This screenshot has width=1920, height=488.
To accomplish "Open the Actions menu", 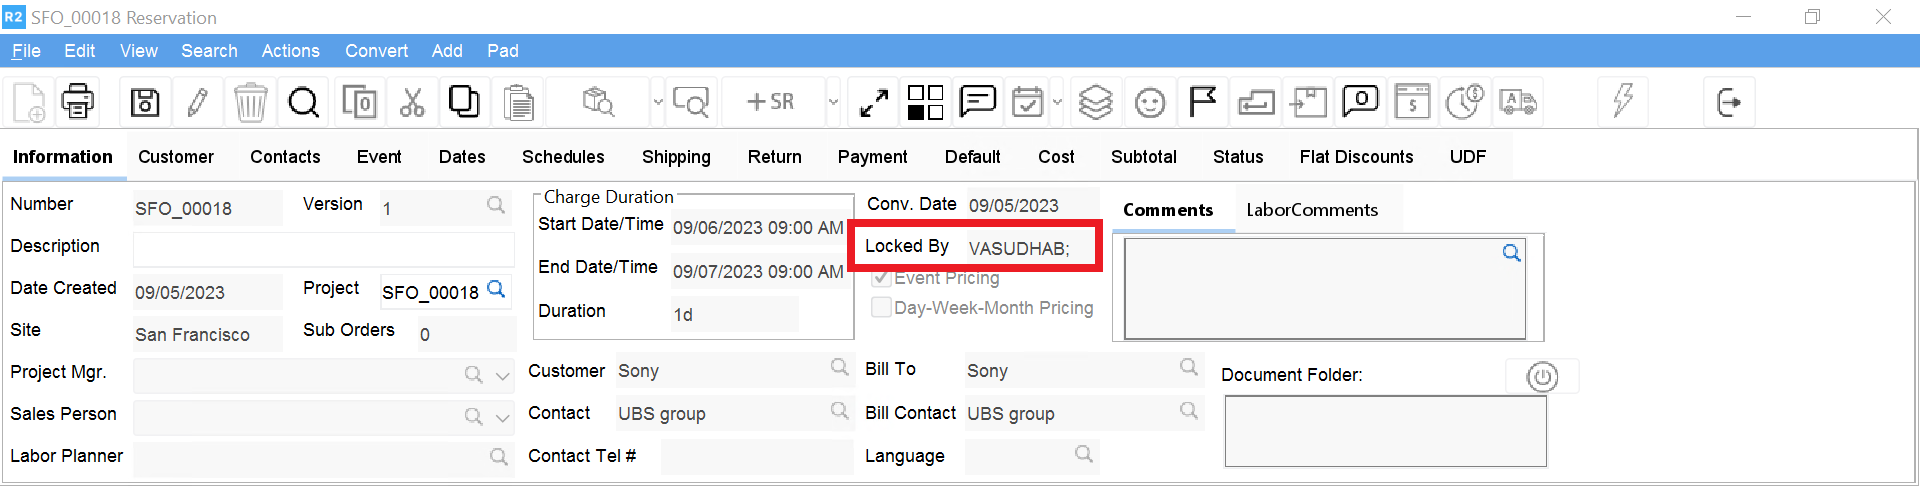I will click(x=290, y=51).
